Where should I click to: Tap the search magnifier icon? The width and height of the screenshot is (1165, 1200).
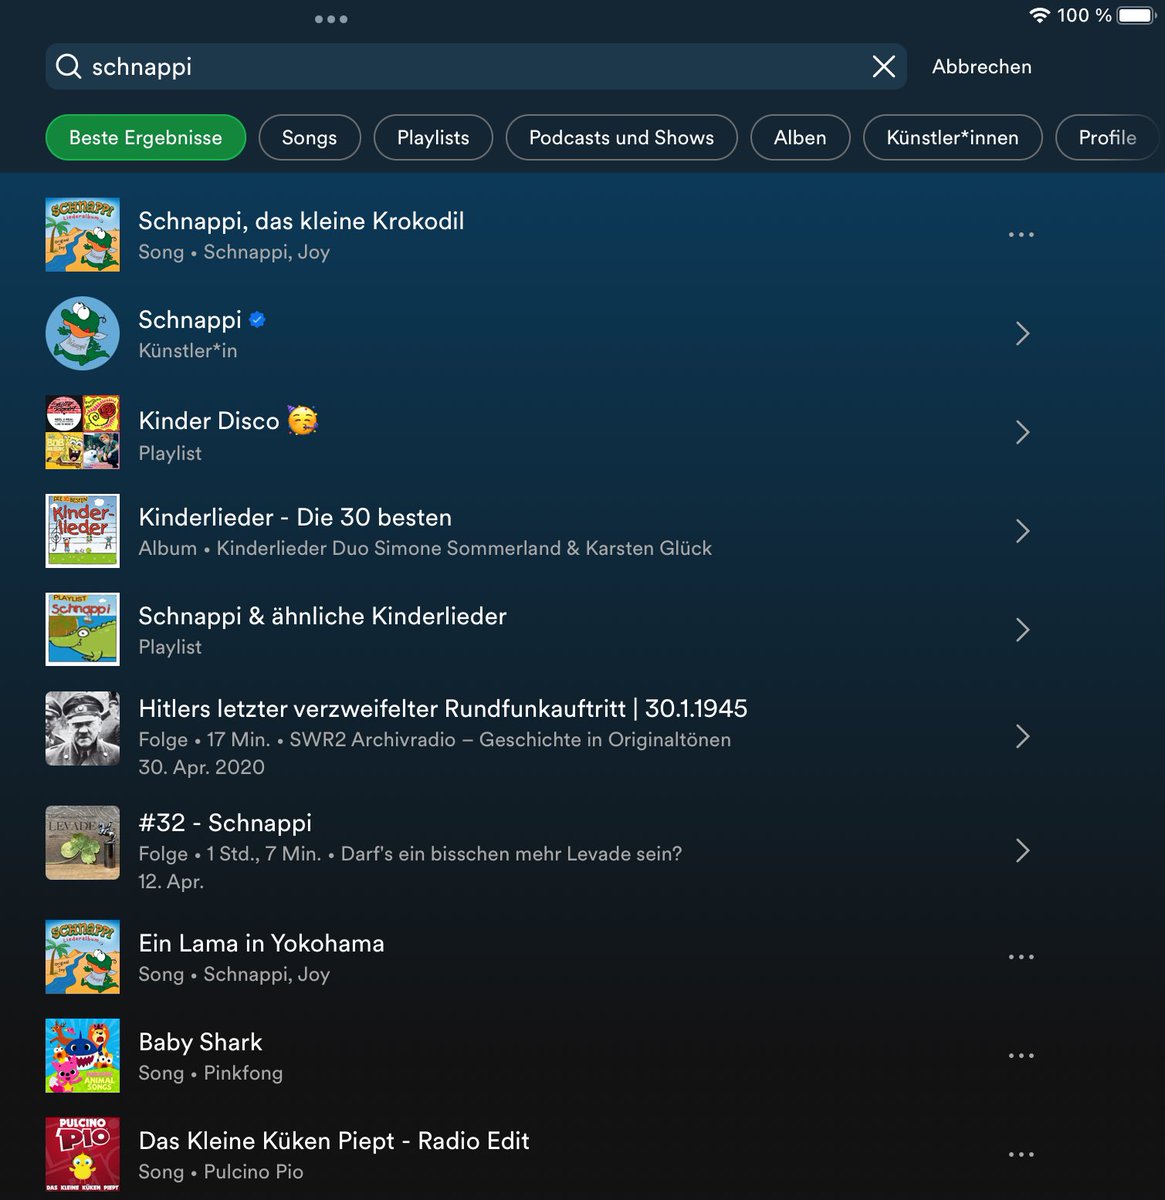pyautogui.click(x=68, y=67)
